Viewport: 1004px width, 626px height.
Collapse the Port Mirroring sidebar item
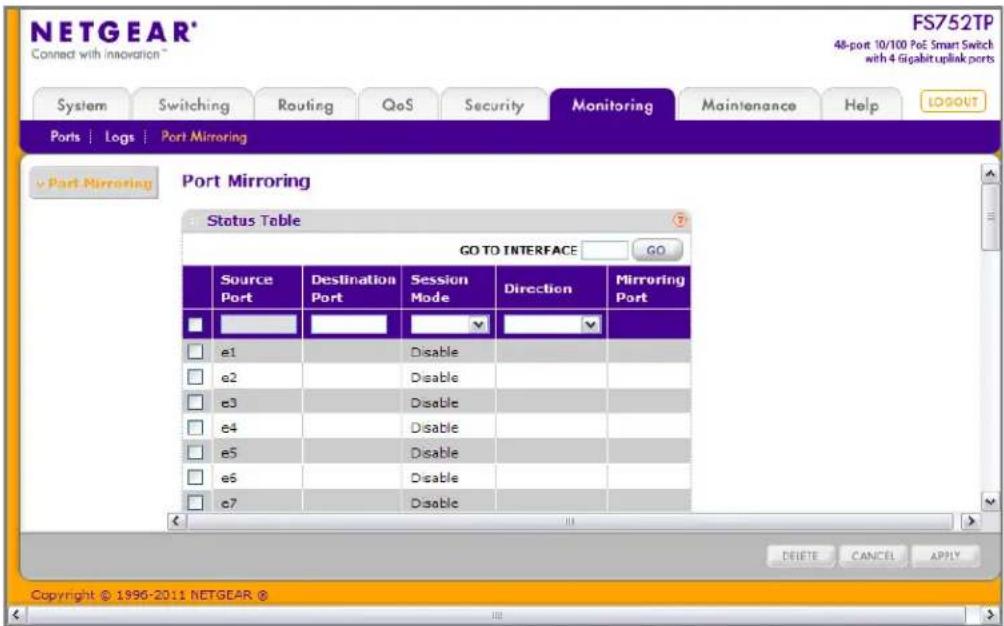coord(93,183)
